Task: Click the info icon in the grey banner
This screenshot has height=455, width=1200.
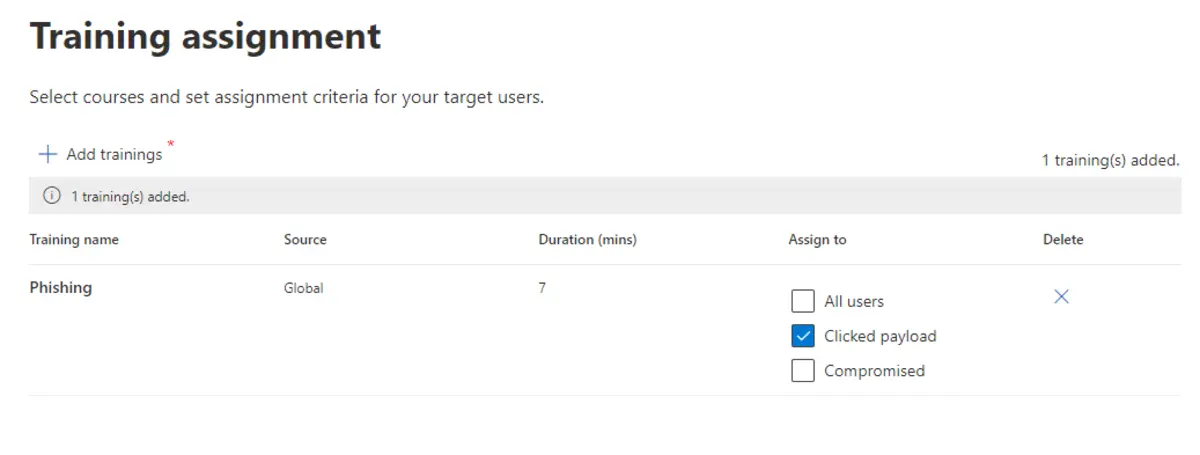Action: point(51,196)
